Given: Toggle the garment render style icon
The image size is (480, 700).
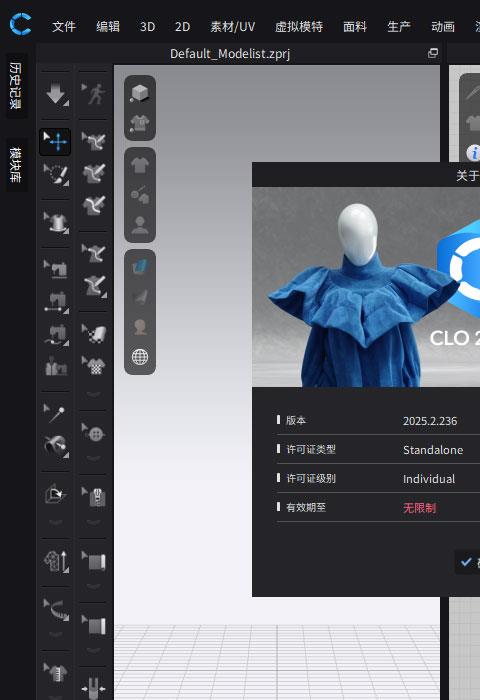Looking at the screenshot, I should click(140, 124).
